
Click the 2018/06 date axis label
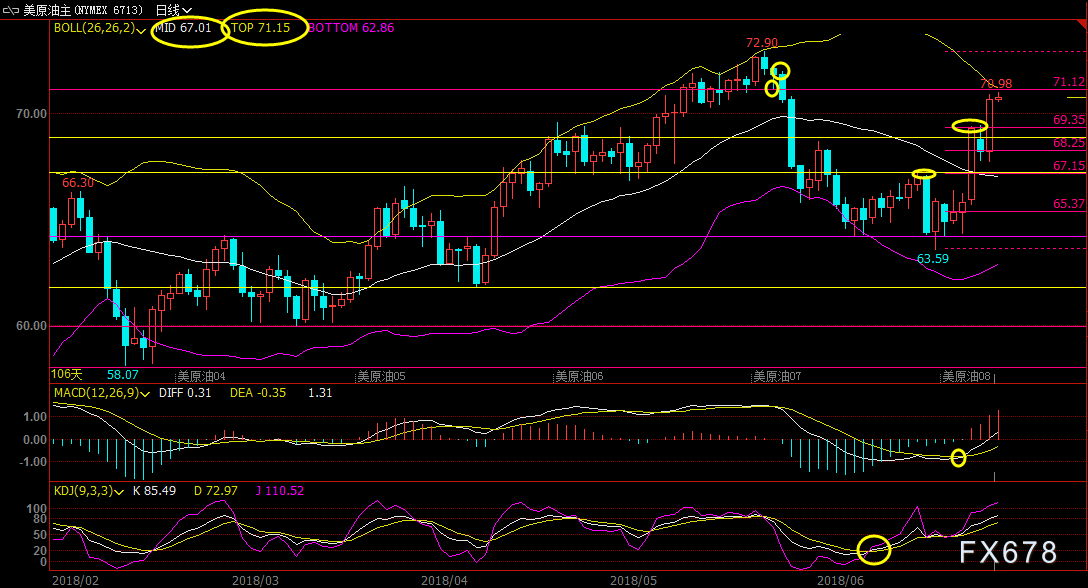coord(840,580)
